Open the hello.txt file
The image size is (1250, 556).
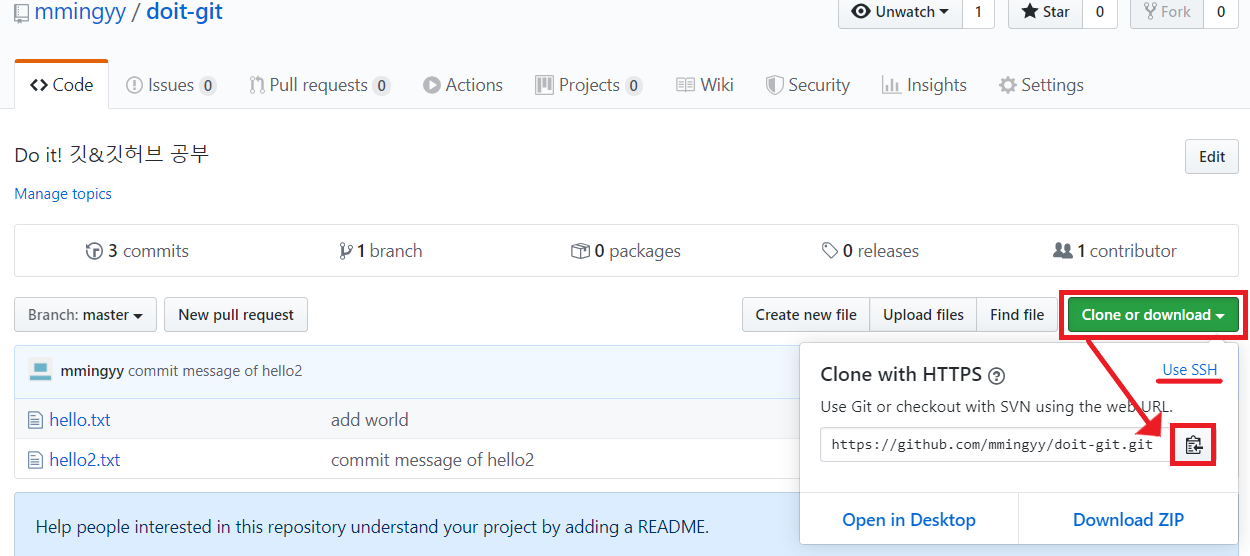point(80,420)
